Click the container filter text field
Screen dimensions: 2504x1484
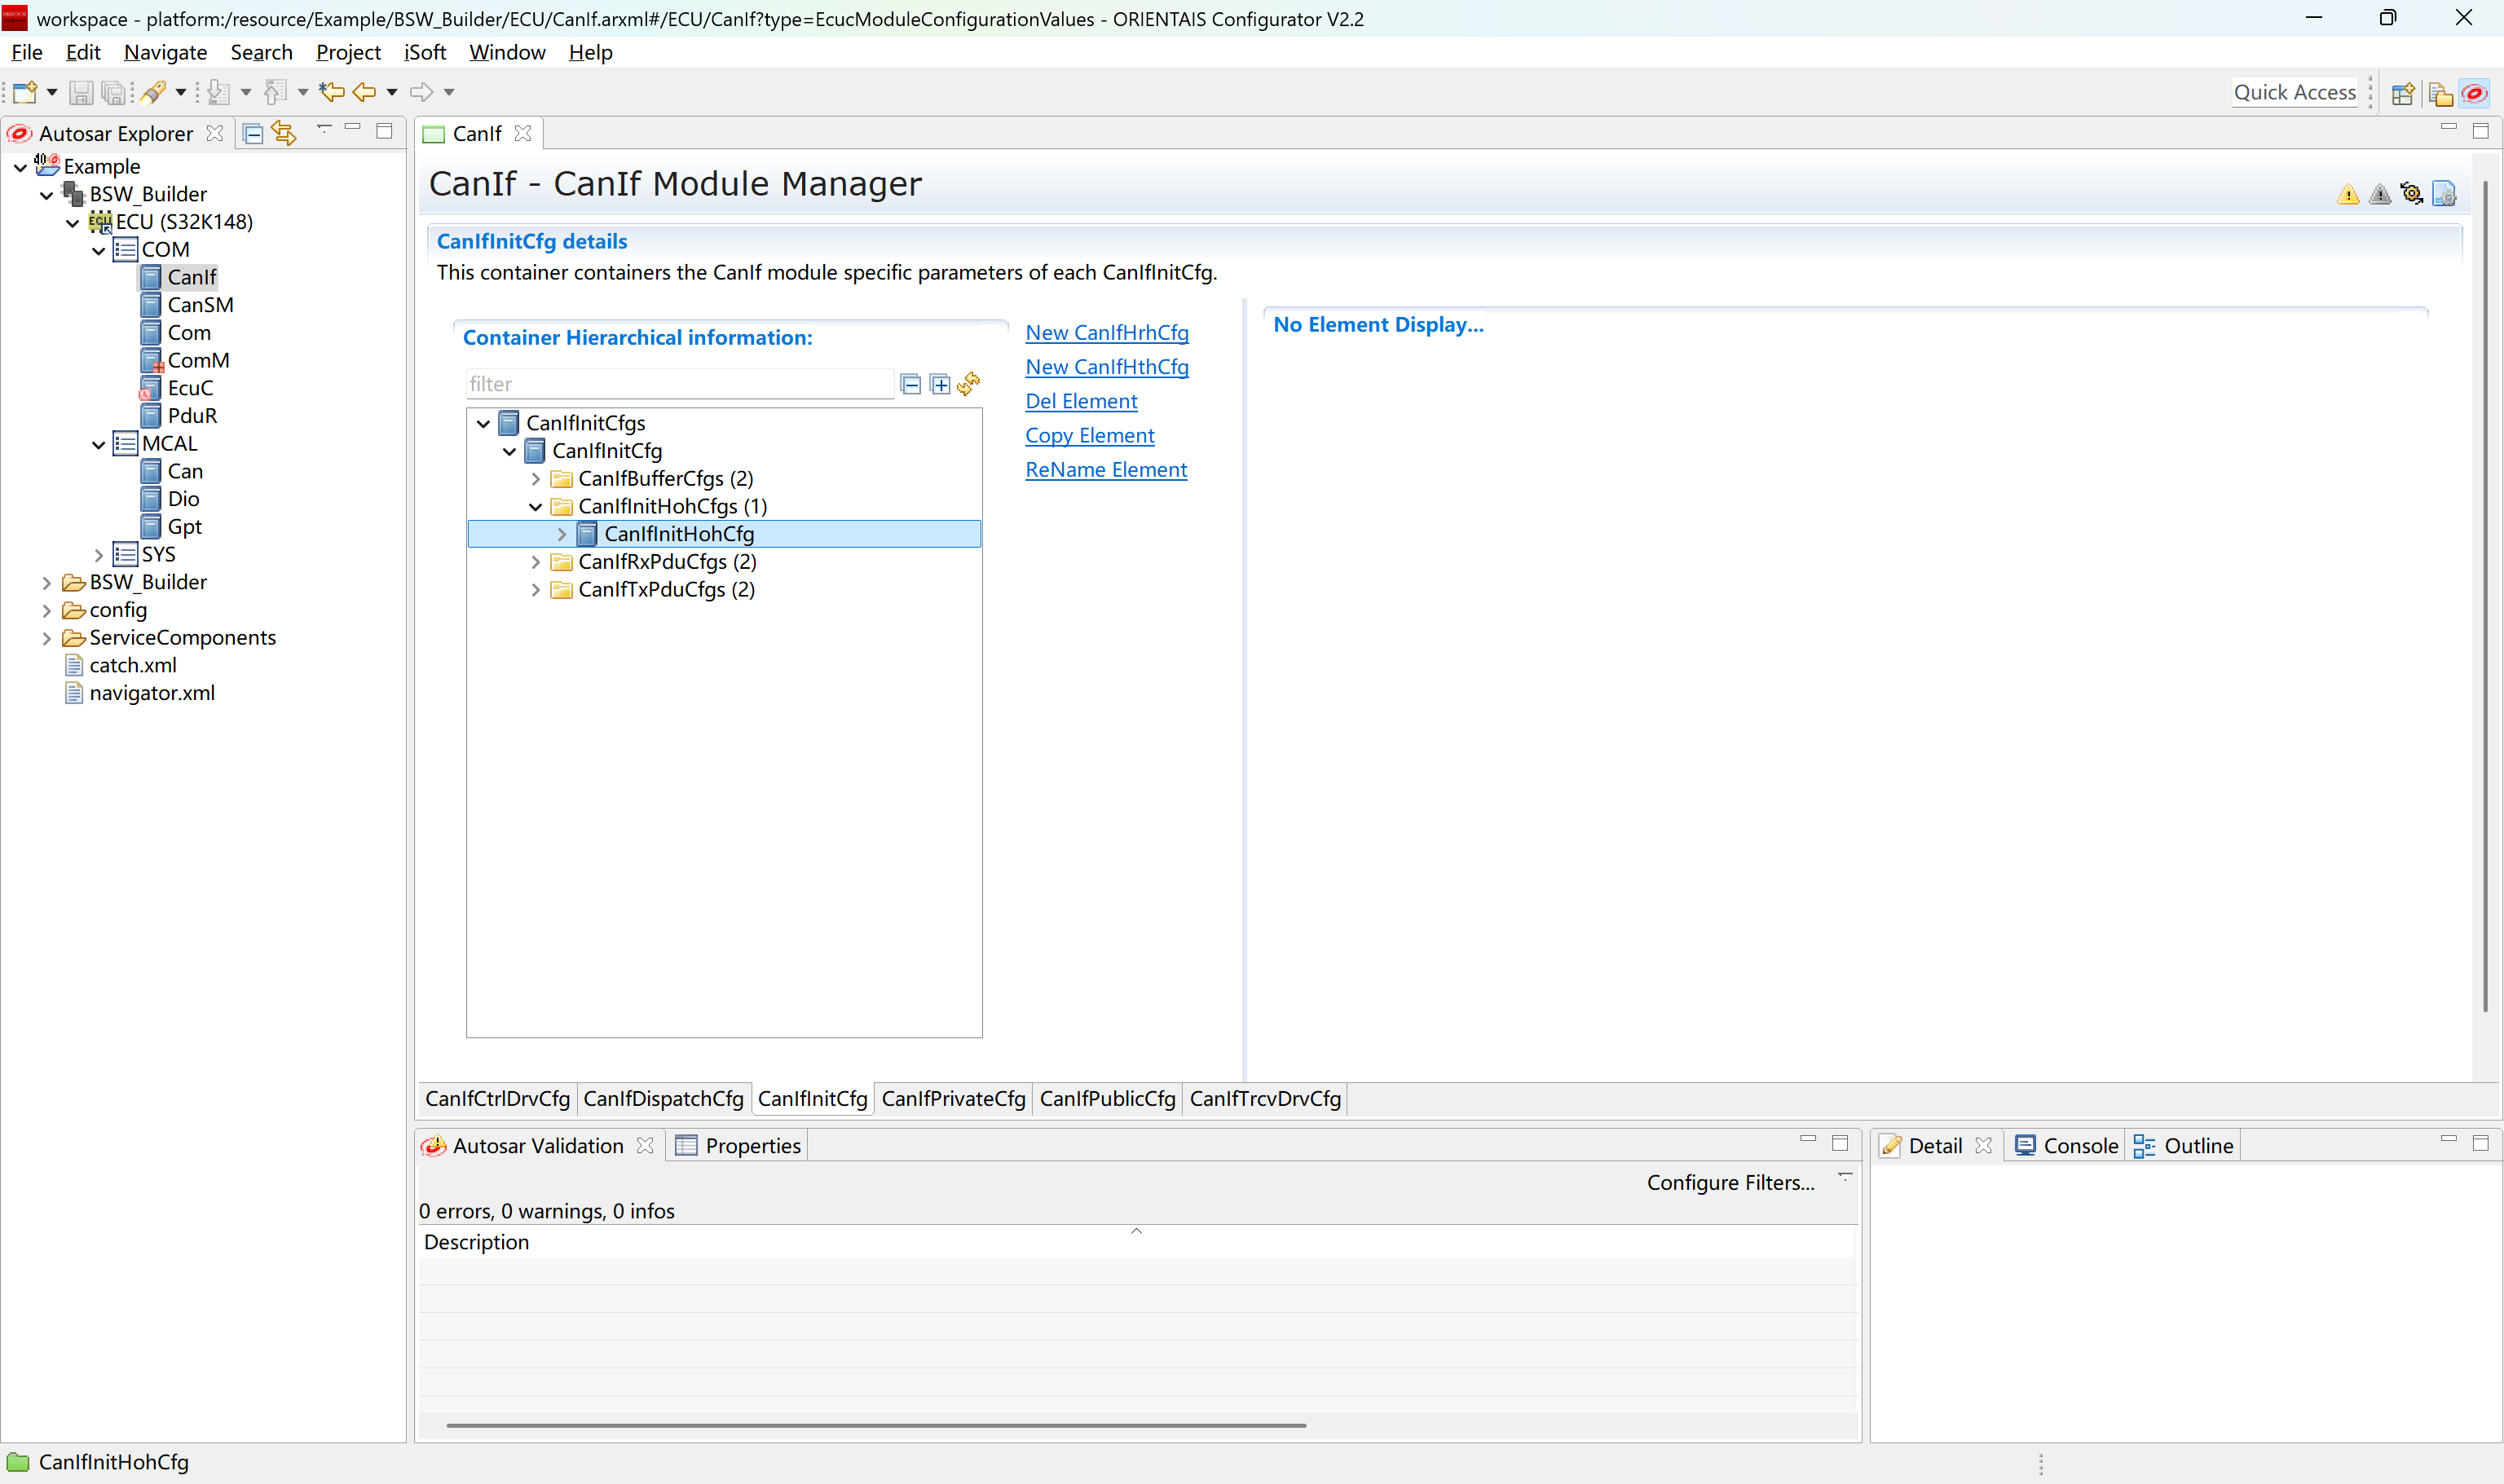point(678,384)
